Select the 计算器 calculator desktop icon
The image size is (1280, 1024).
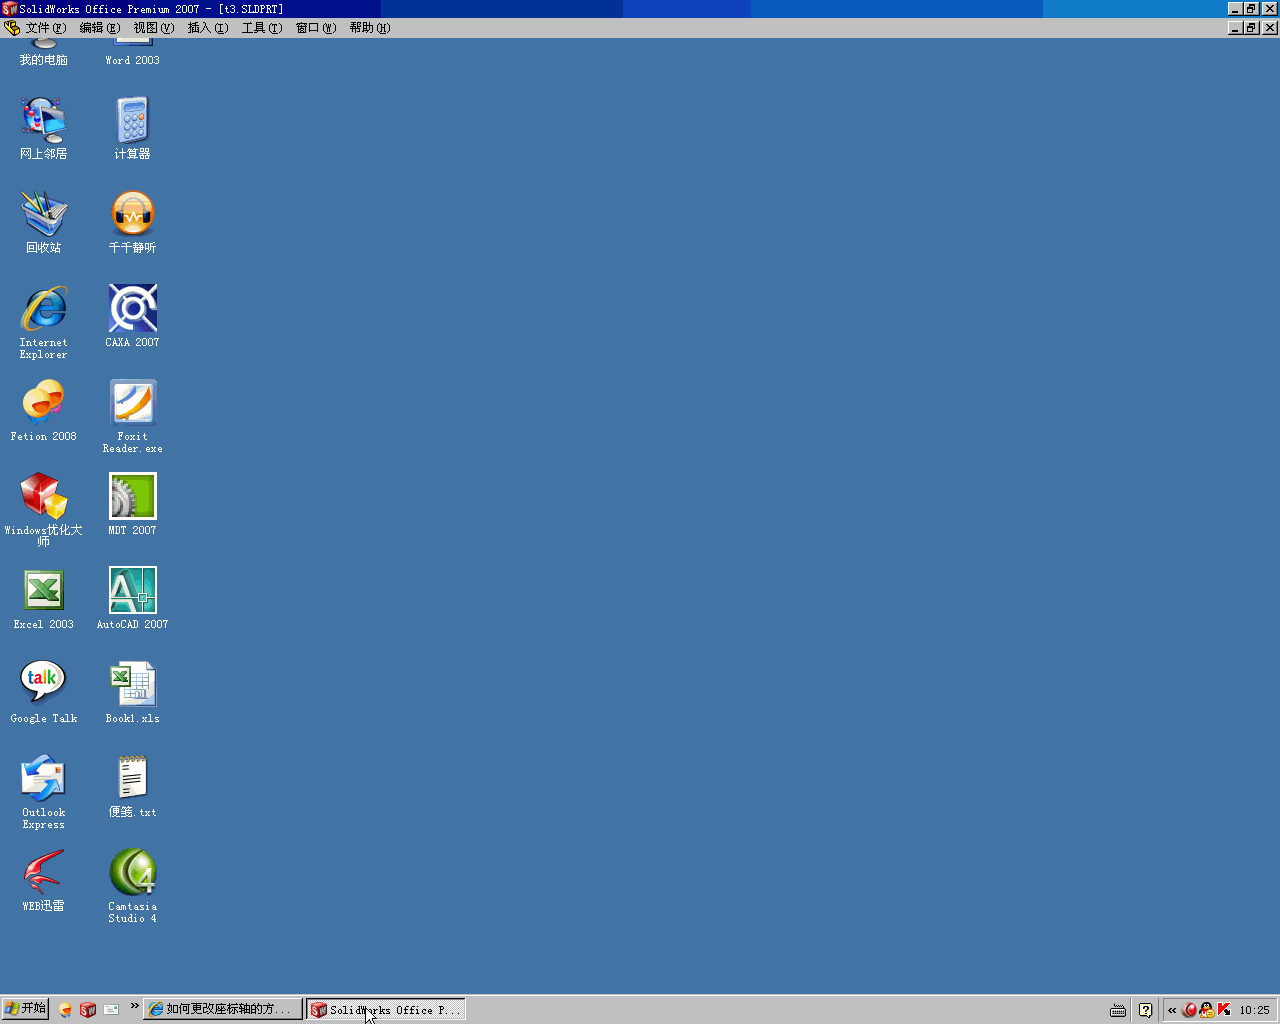[132, 128]
